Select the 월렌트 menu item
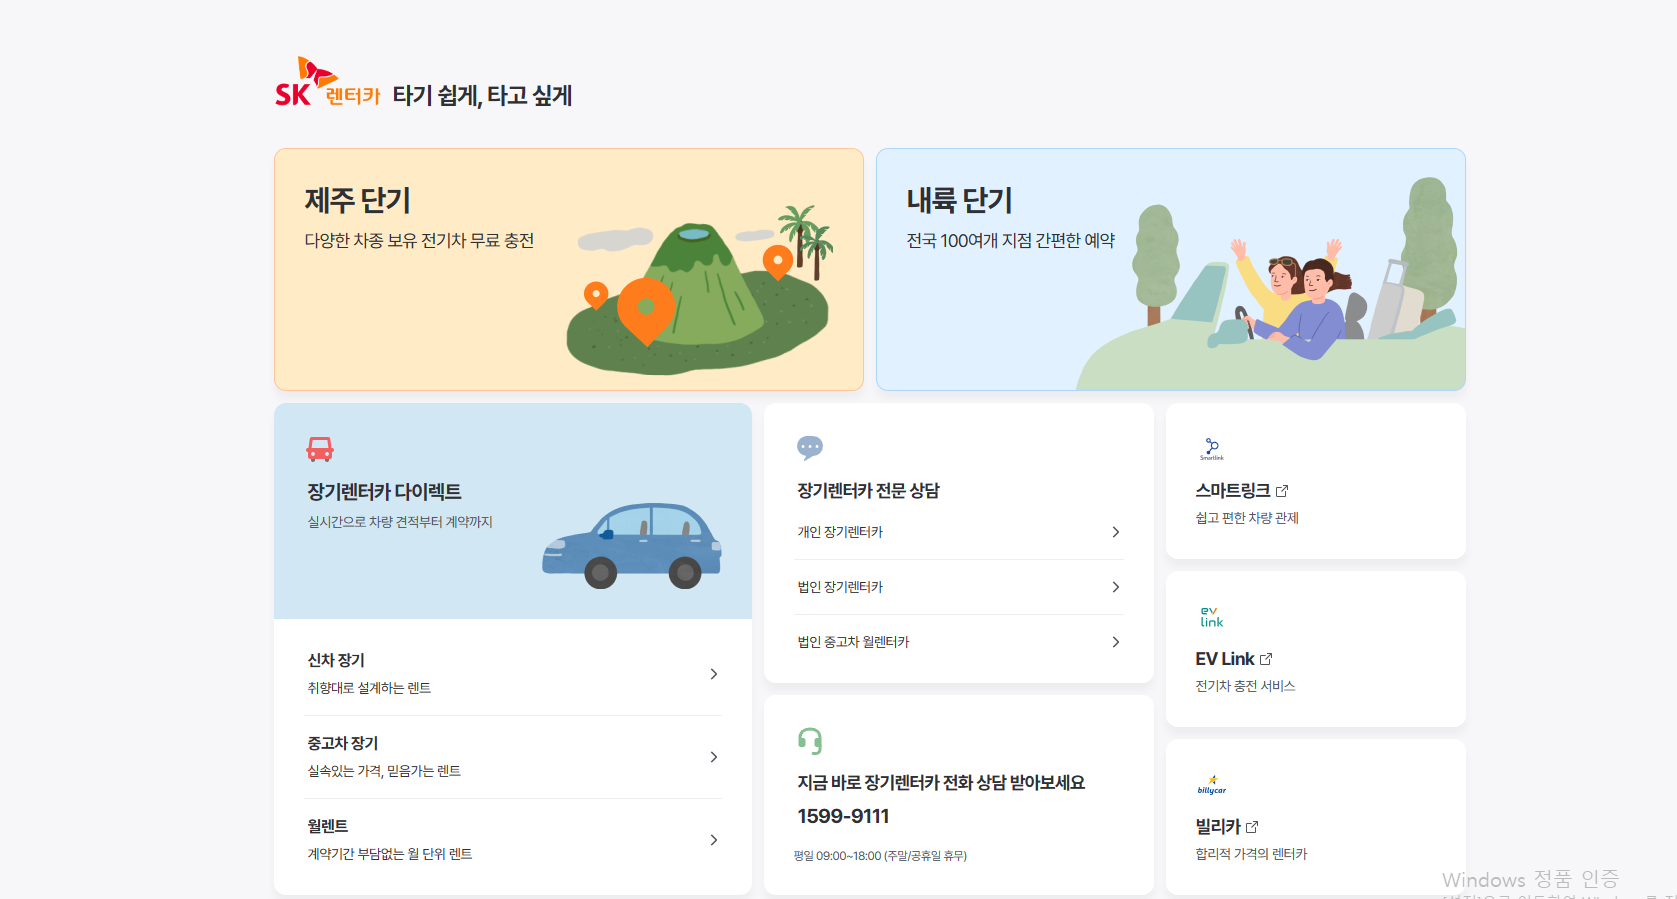Image resolution: width=1677 pixels, height=899 pixels. (513, 840)
